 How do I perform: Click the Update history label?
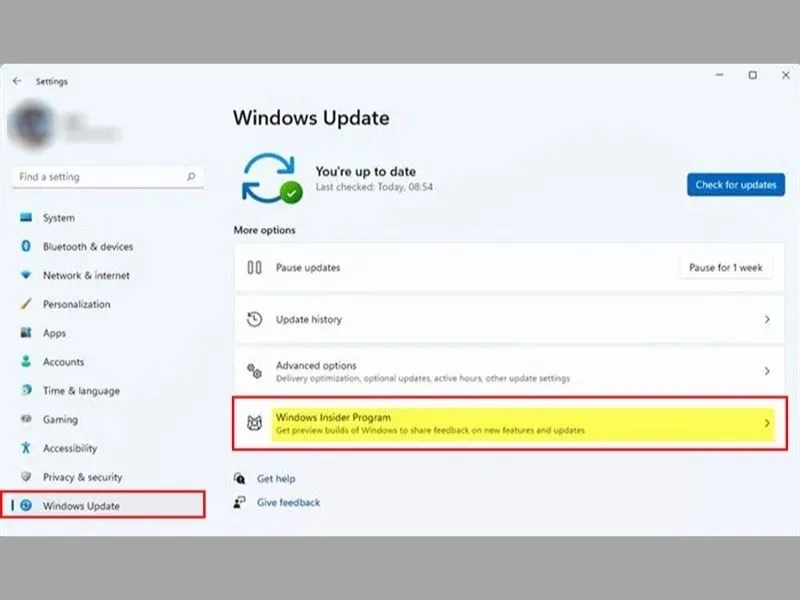click(x=309, y=319)
